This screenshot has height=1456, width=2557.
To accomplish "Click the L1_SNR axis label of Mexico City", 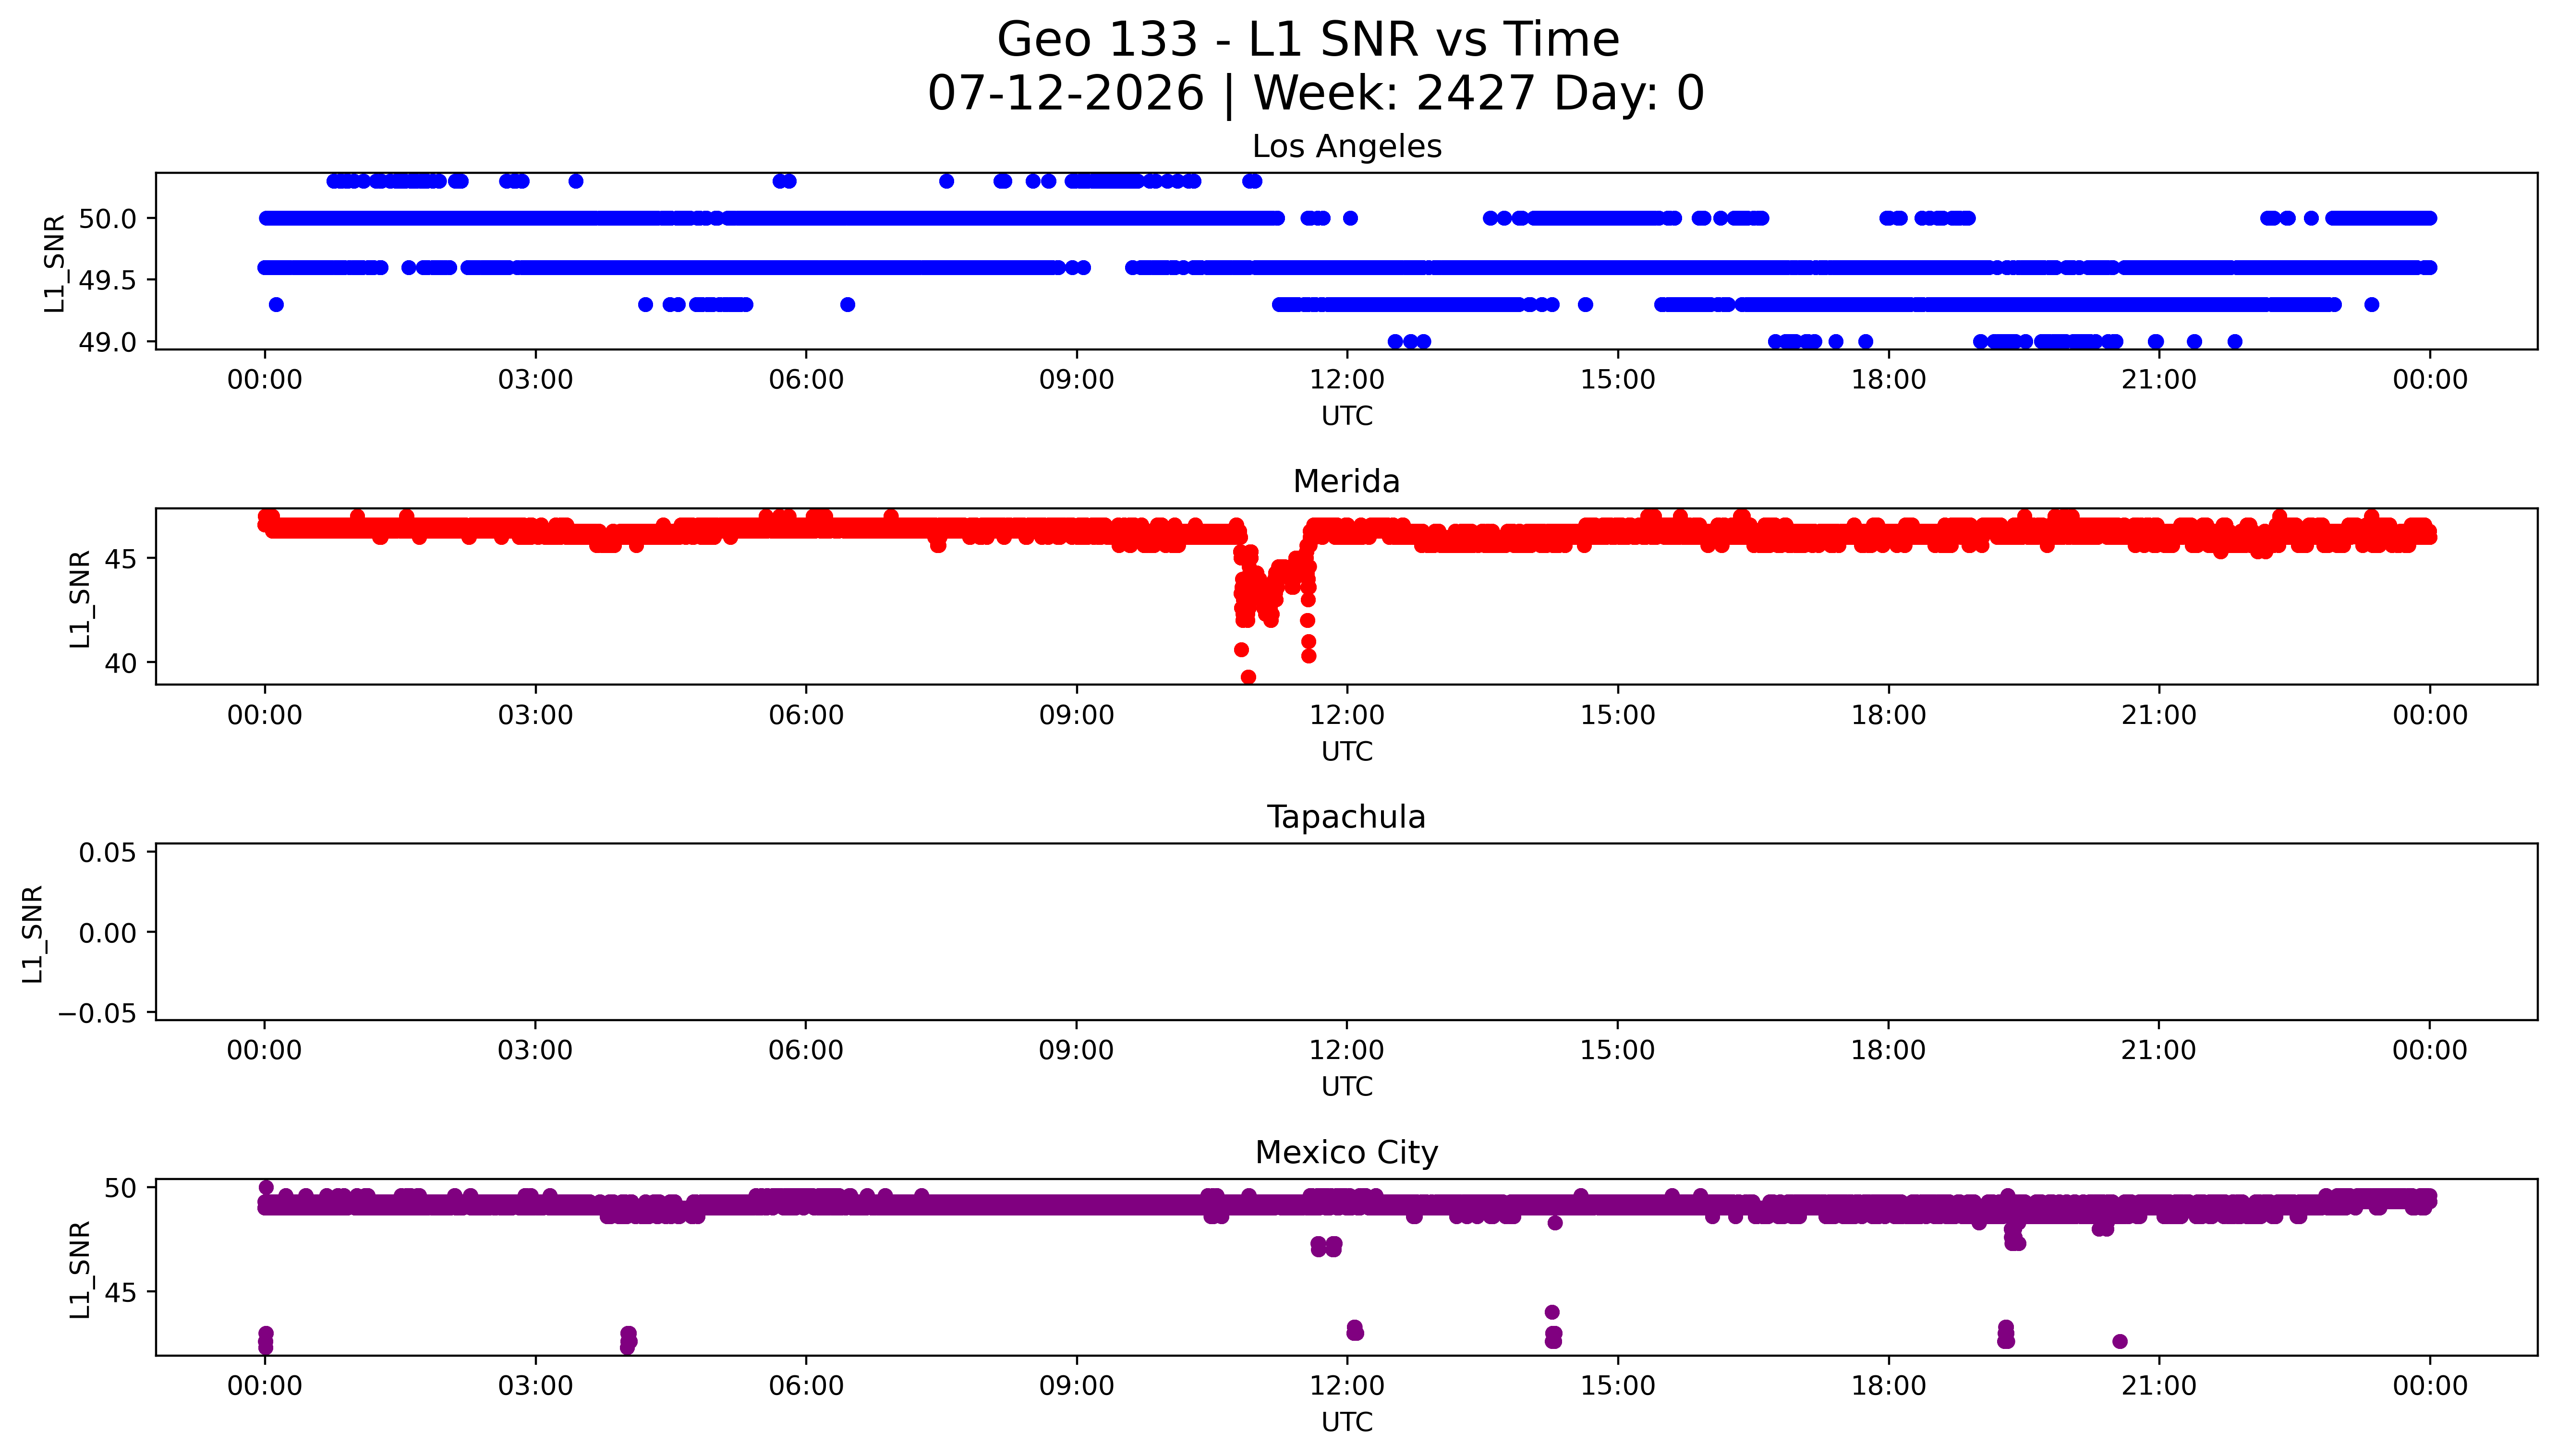I will [x=80, y=1269].
